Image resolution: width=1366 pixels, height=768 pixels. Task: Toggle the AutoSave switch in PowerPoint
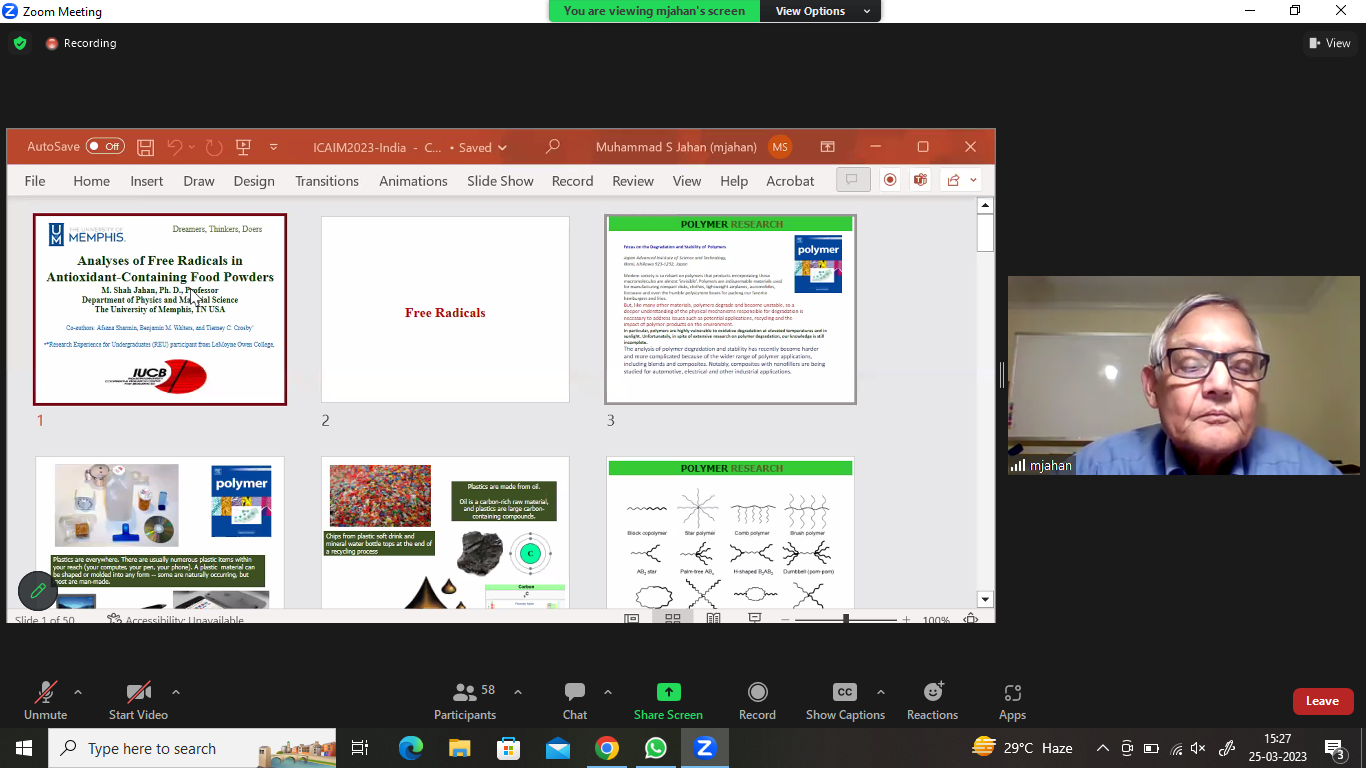point(105,147)
